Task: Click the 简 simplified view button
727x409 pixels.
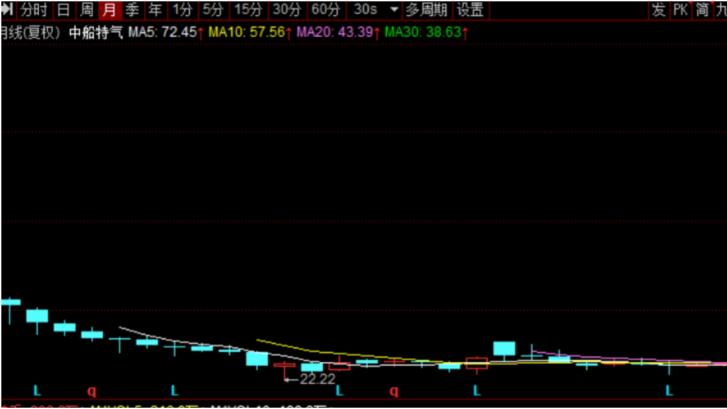Action: point(702,10)
